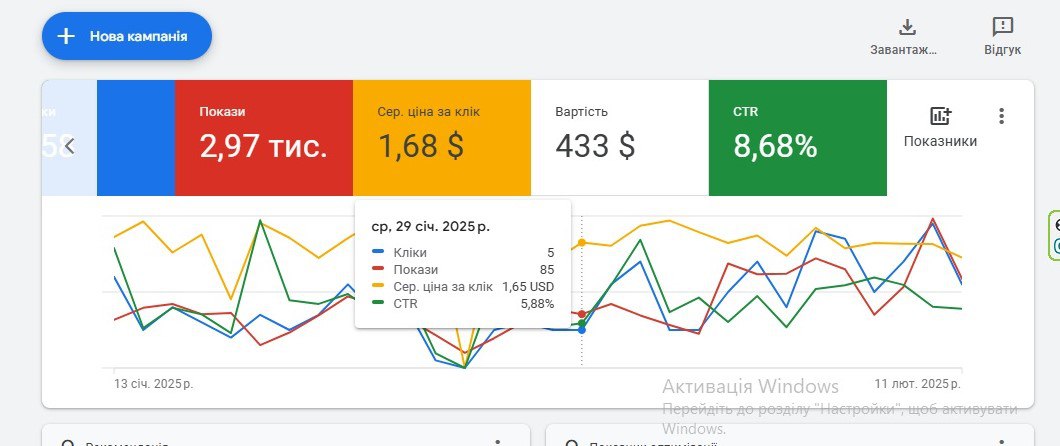Toggle the yellow Сер. ціна за клік card
This screenshot has height=446, width=1060.
coord(441,137)
